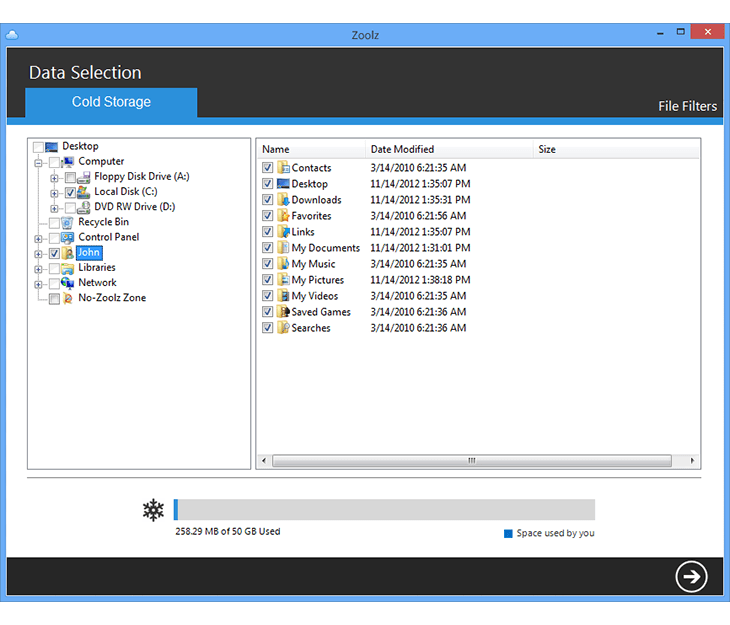Maximize the Zoolz window
This screenshot has width=730, height=625.
click(681, 32)
